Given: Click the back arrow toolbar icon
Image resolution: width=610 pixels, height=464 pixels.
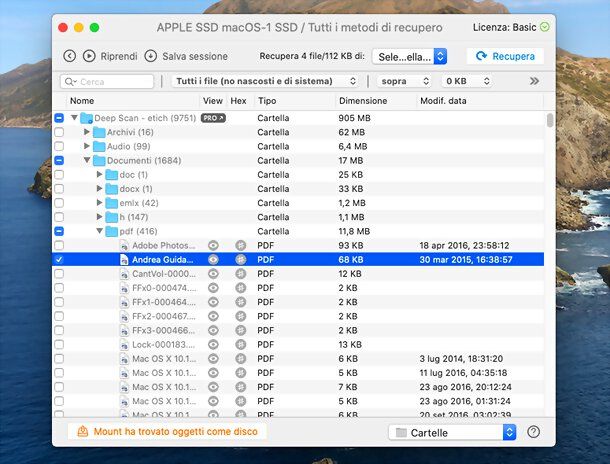Looking at the screenshot, I should (69, 56).
